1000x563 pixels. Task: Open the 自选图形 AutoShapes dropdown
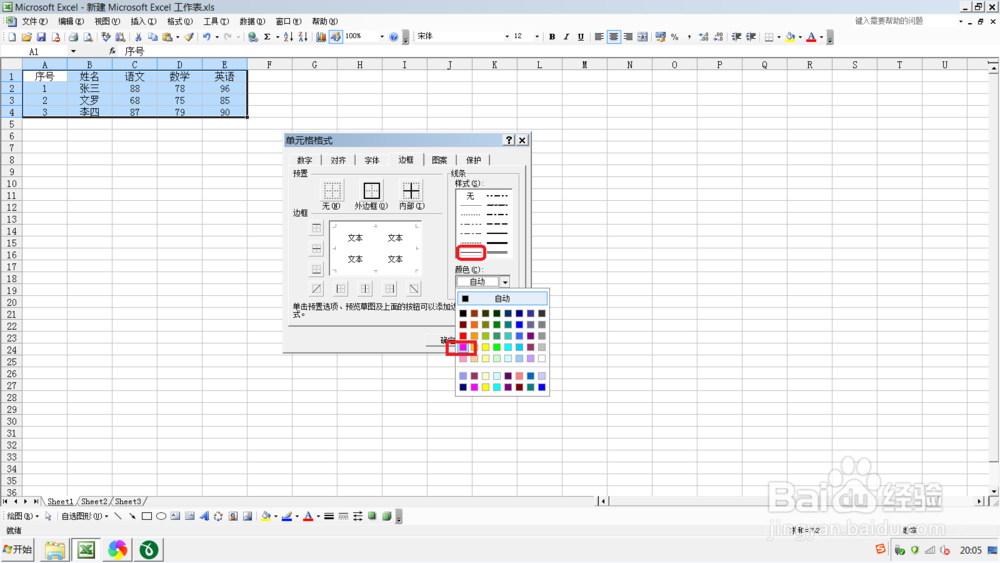84,516
